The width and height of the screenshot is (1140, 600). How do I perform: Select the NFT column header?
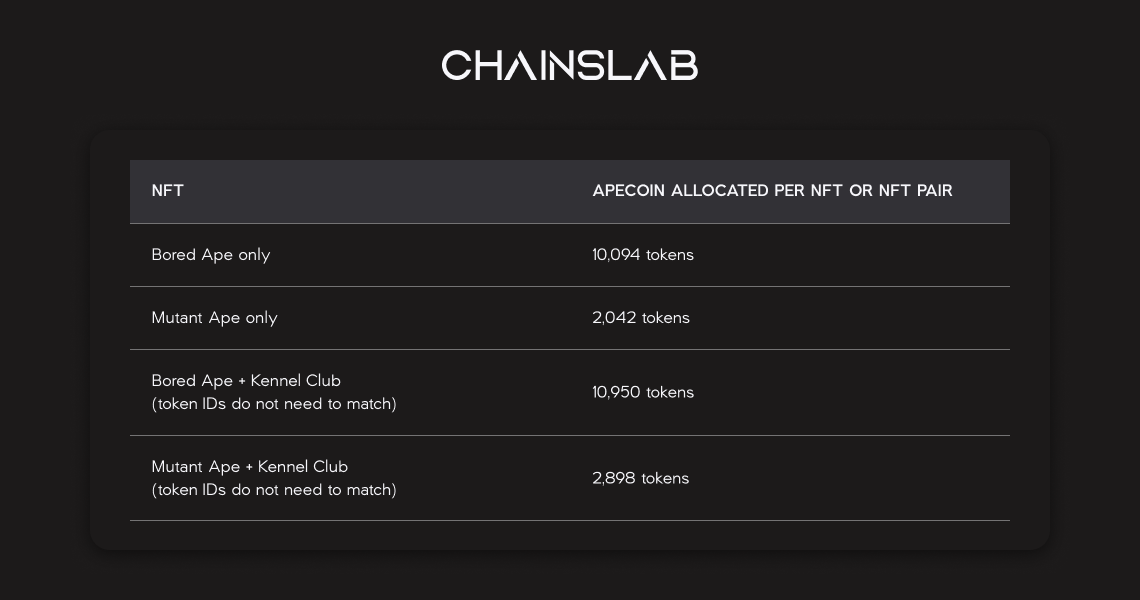(x=168, y=191)
